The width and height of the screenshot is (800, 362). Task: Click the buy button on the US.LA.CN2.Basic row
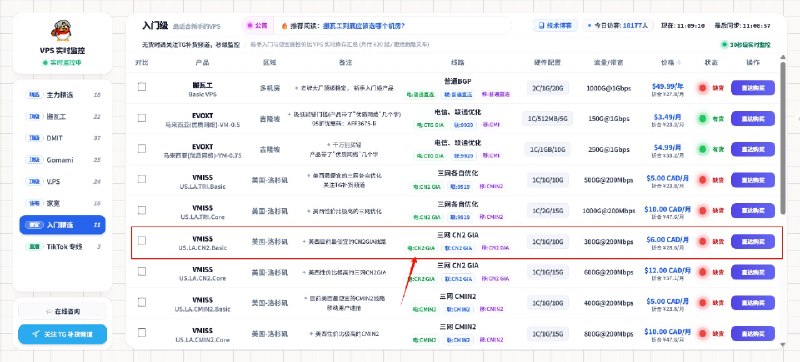pos(753,241)
